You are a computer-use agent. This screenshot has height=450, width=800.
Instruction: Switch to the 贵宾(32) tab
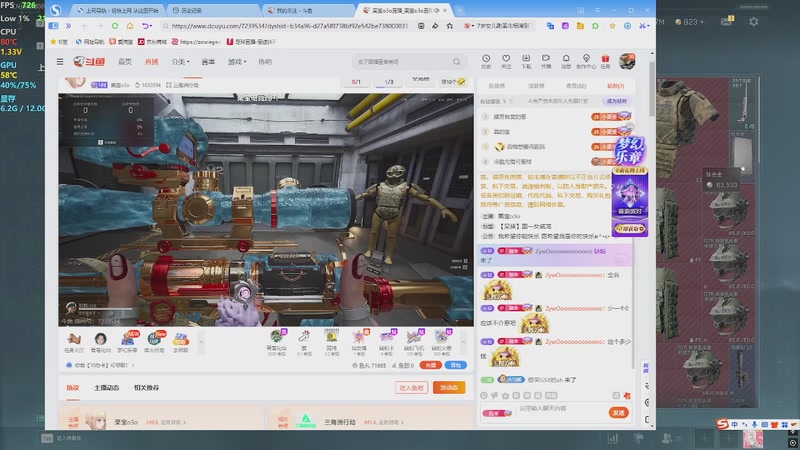click(x=576, y=86)
